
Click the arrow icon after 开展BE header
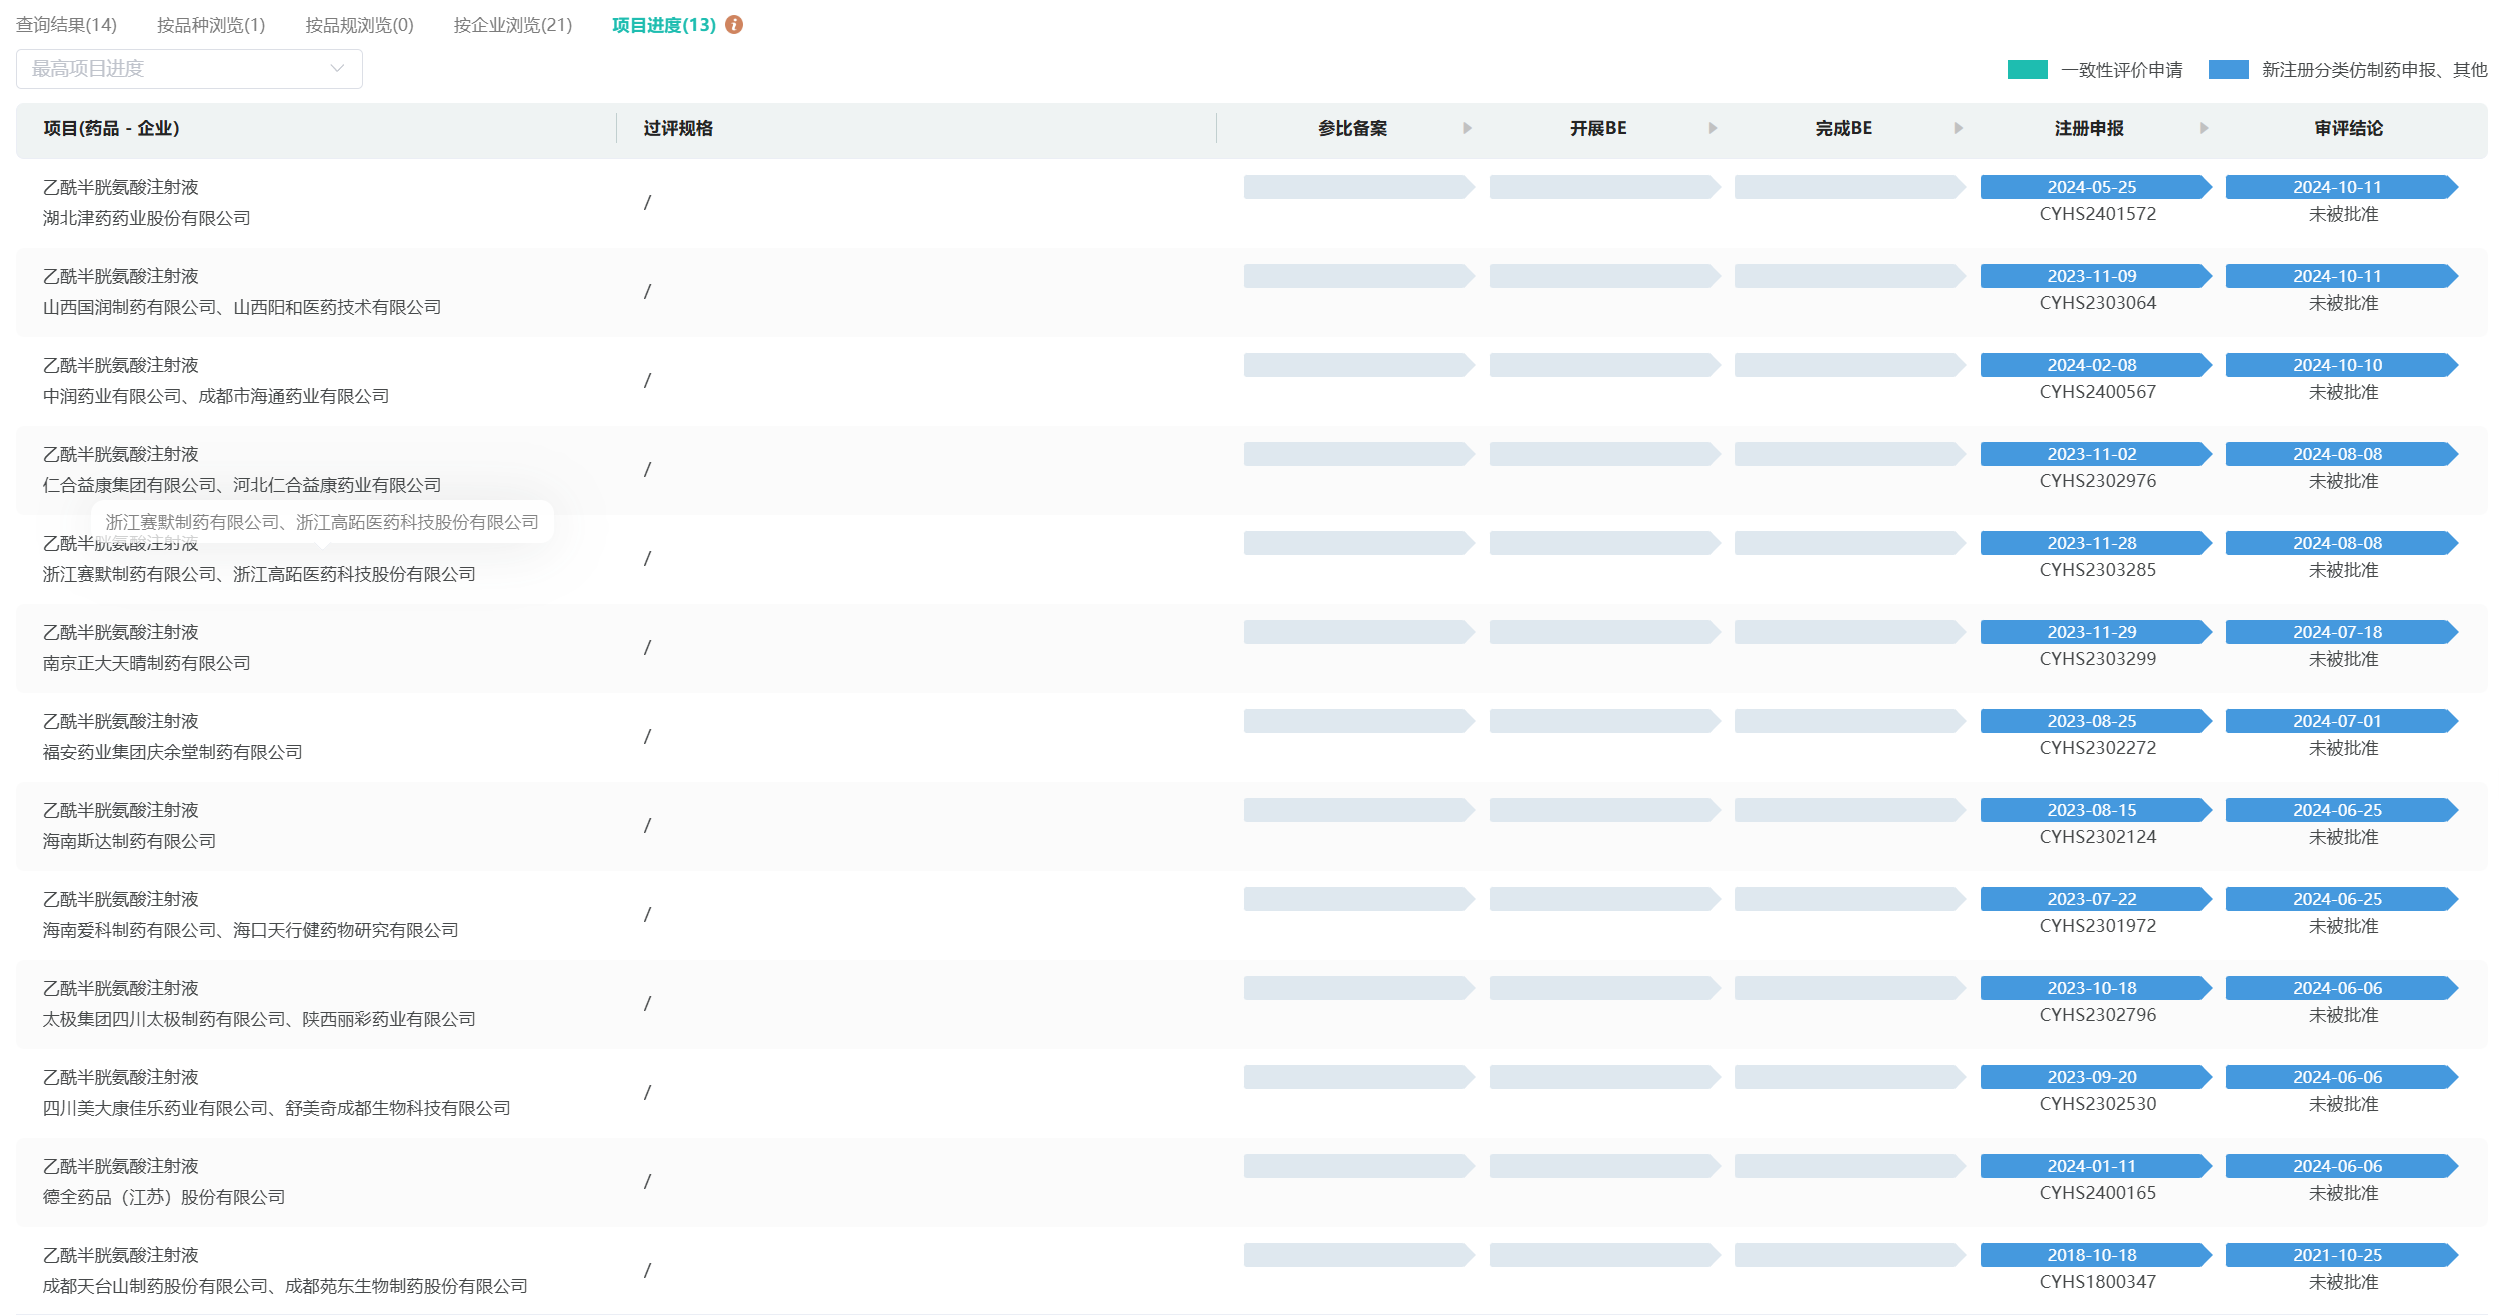1712,128
